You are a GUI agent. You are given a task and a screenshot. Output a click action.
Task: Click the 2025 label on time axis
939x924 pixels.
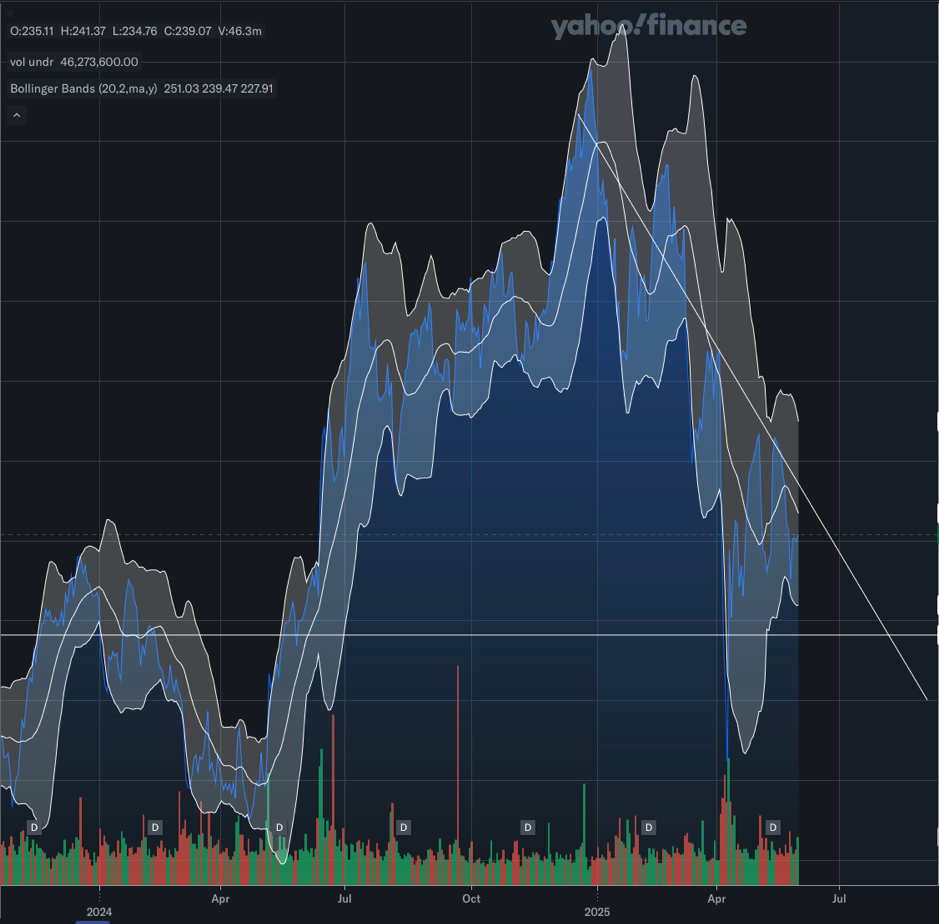(597, 912)
